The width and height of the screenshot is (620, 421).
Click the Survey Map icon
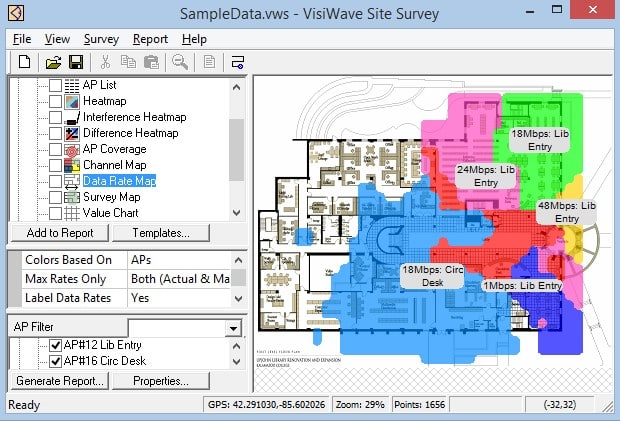click(x=72, y=197)
